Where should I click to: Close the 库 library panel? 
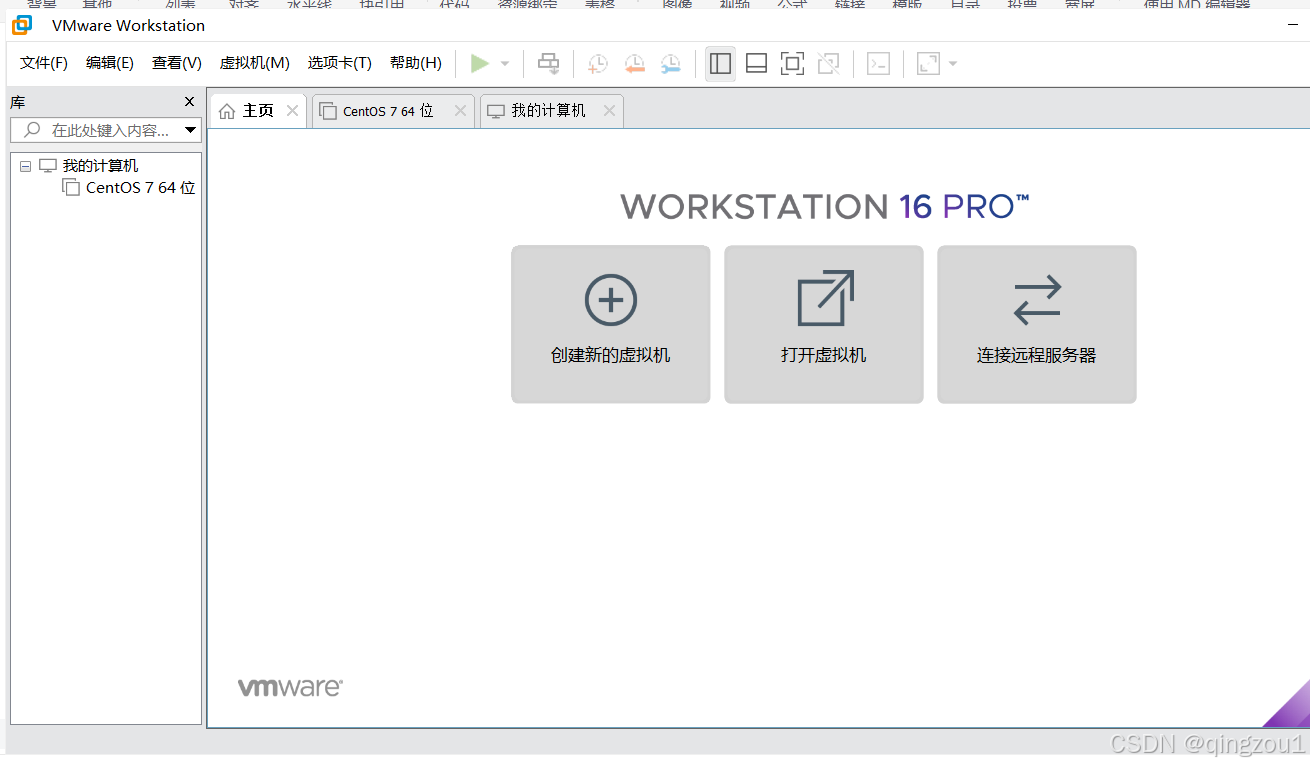point(190,102)
